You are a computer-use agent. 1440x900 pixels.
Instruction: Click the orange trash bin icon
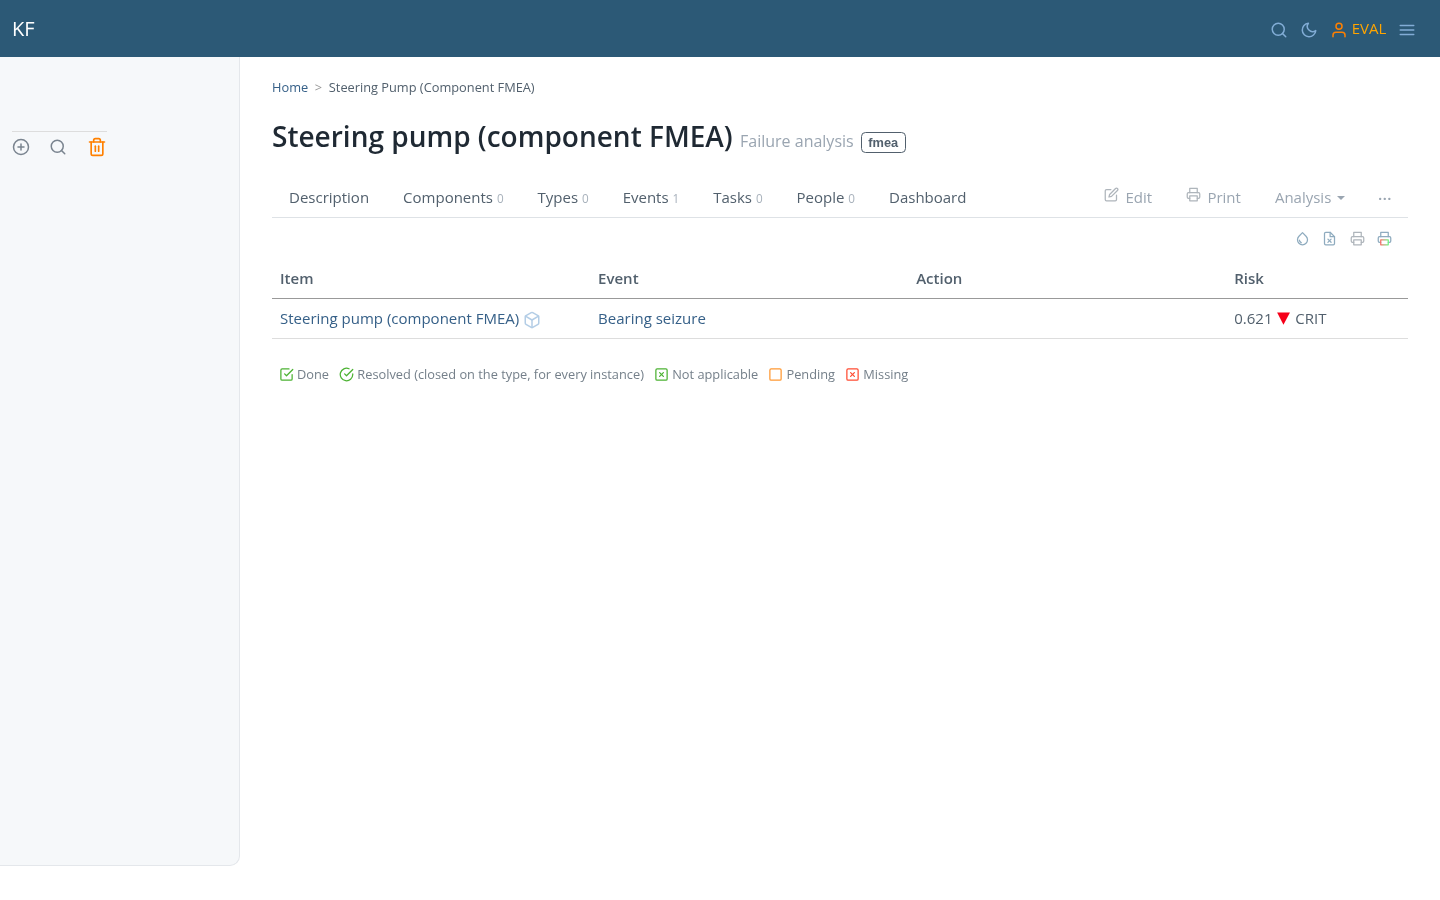(x=97, y=147)
